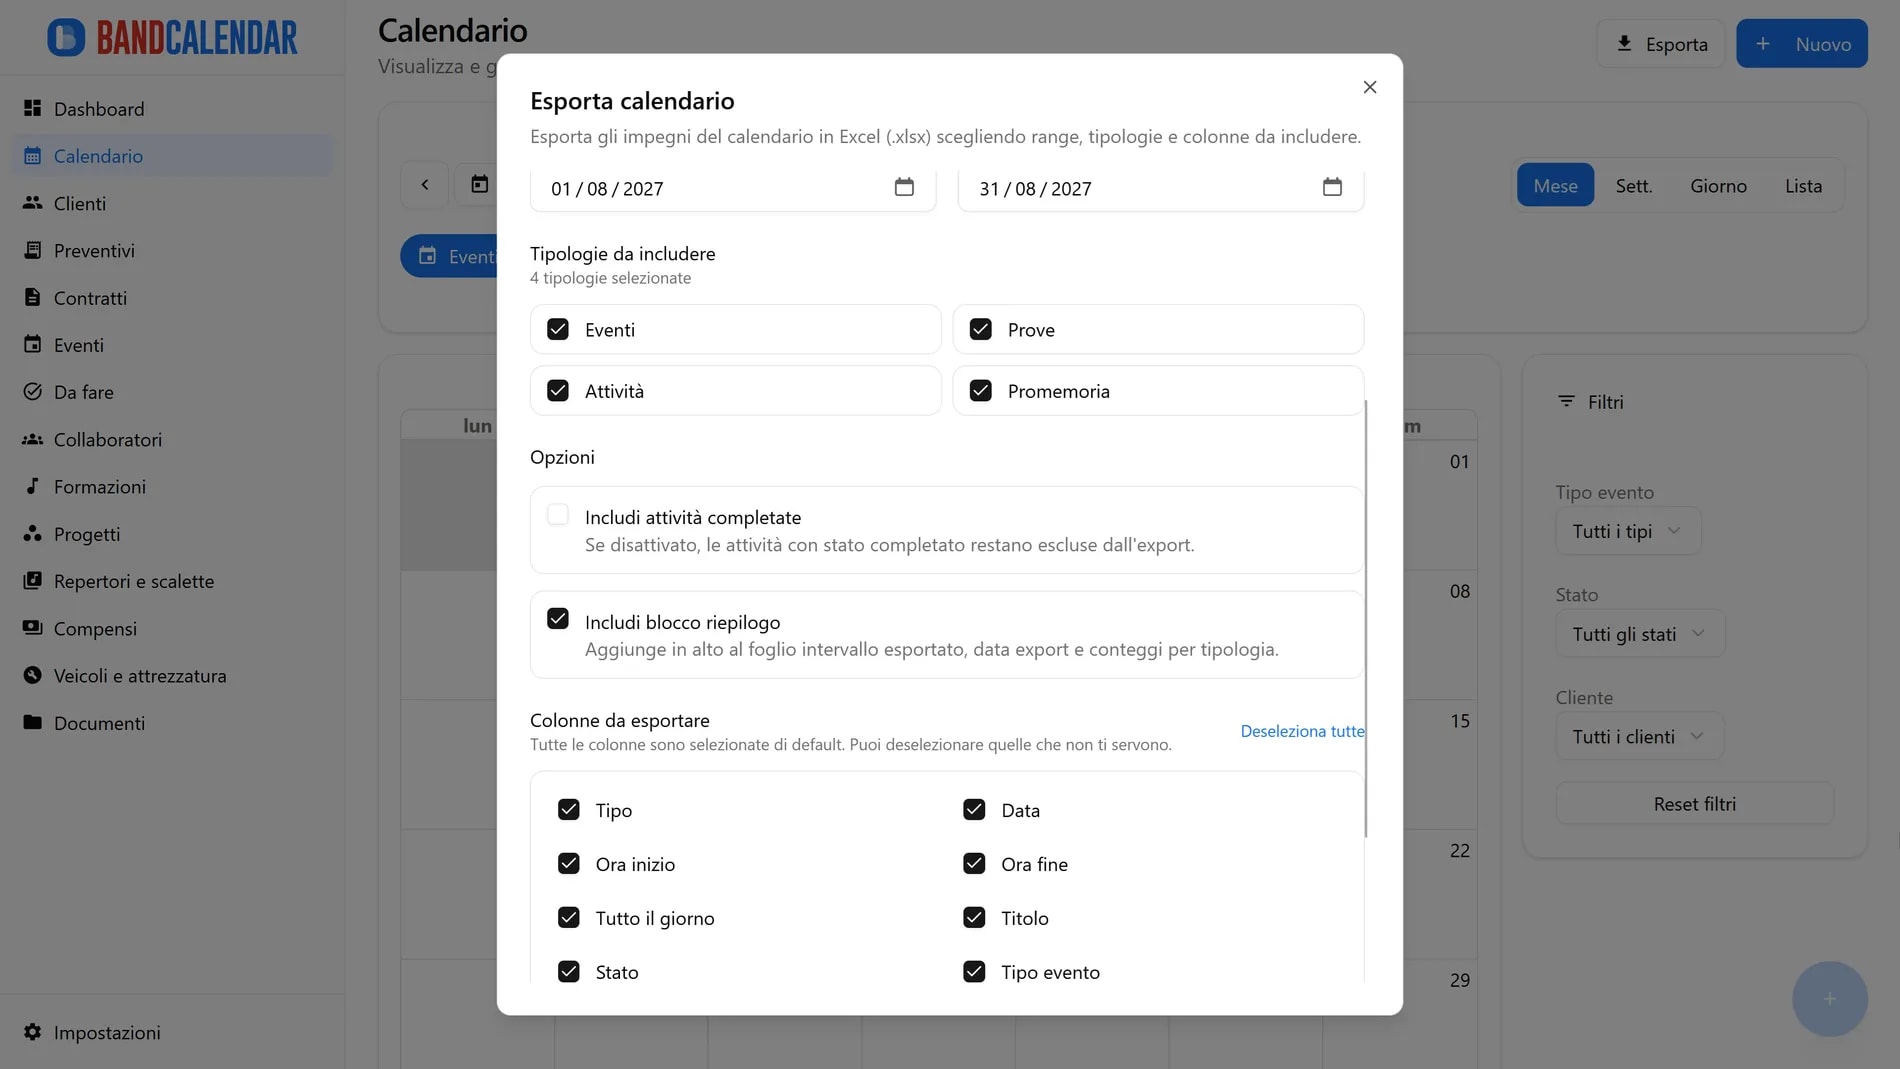This screenshot has height=1069, width=1900.
Task: Open the Tutti i tipi dropdown
Action: 1627,531
